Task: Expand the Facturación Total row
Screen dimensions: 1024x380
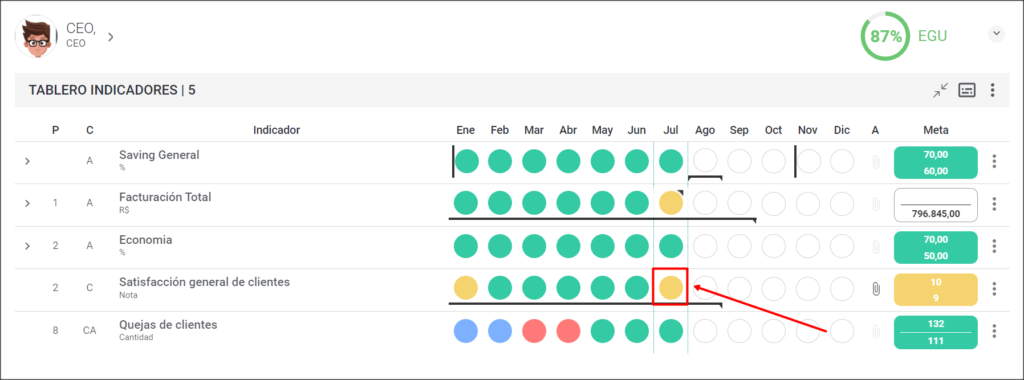Action: tap(27, 203)
